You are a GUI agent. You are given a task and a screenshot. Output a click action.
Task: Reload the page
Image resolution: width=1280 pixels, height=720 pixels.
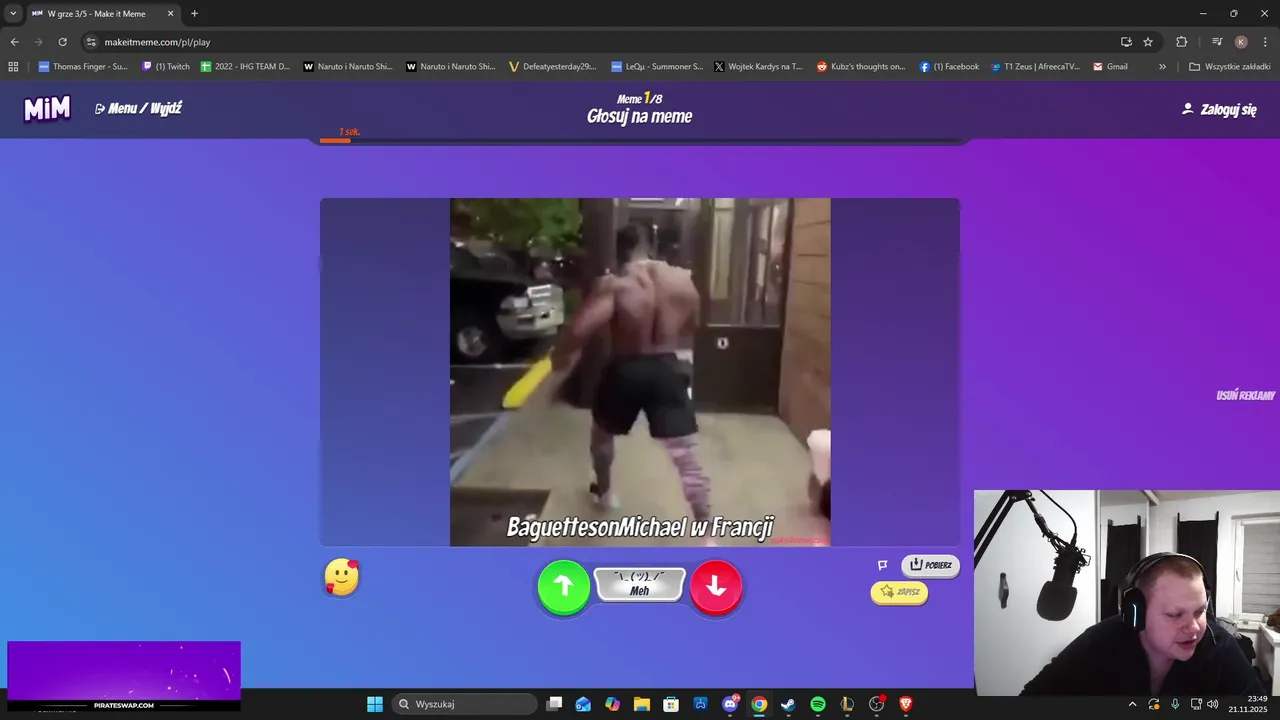point(62,42)
